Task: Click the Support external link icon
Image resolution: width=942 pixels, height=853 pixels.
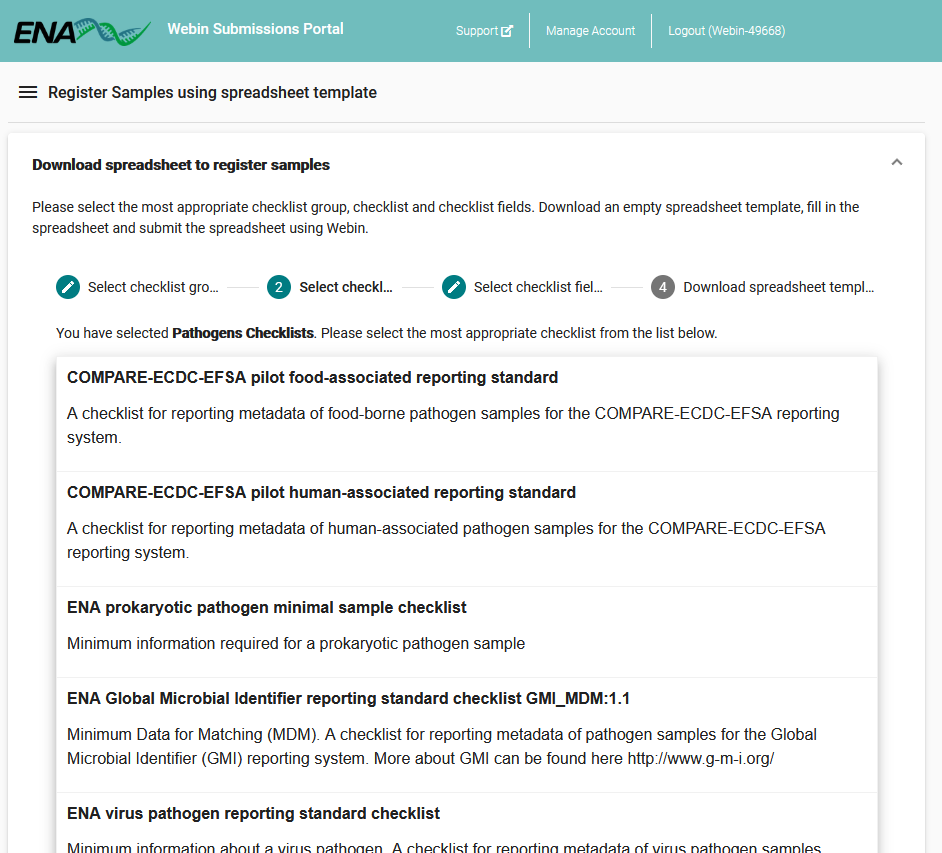Action: [507, 31]
